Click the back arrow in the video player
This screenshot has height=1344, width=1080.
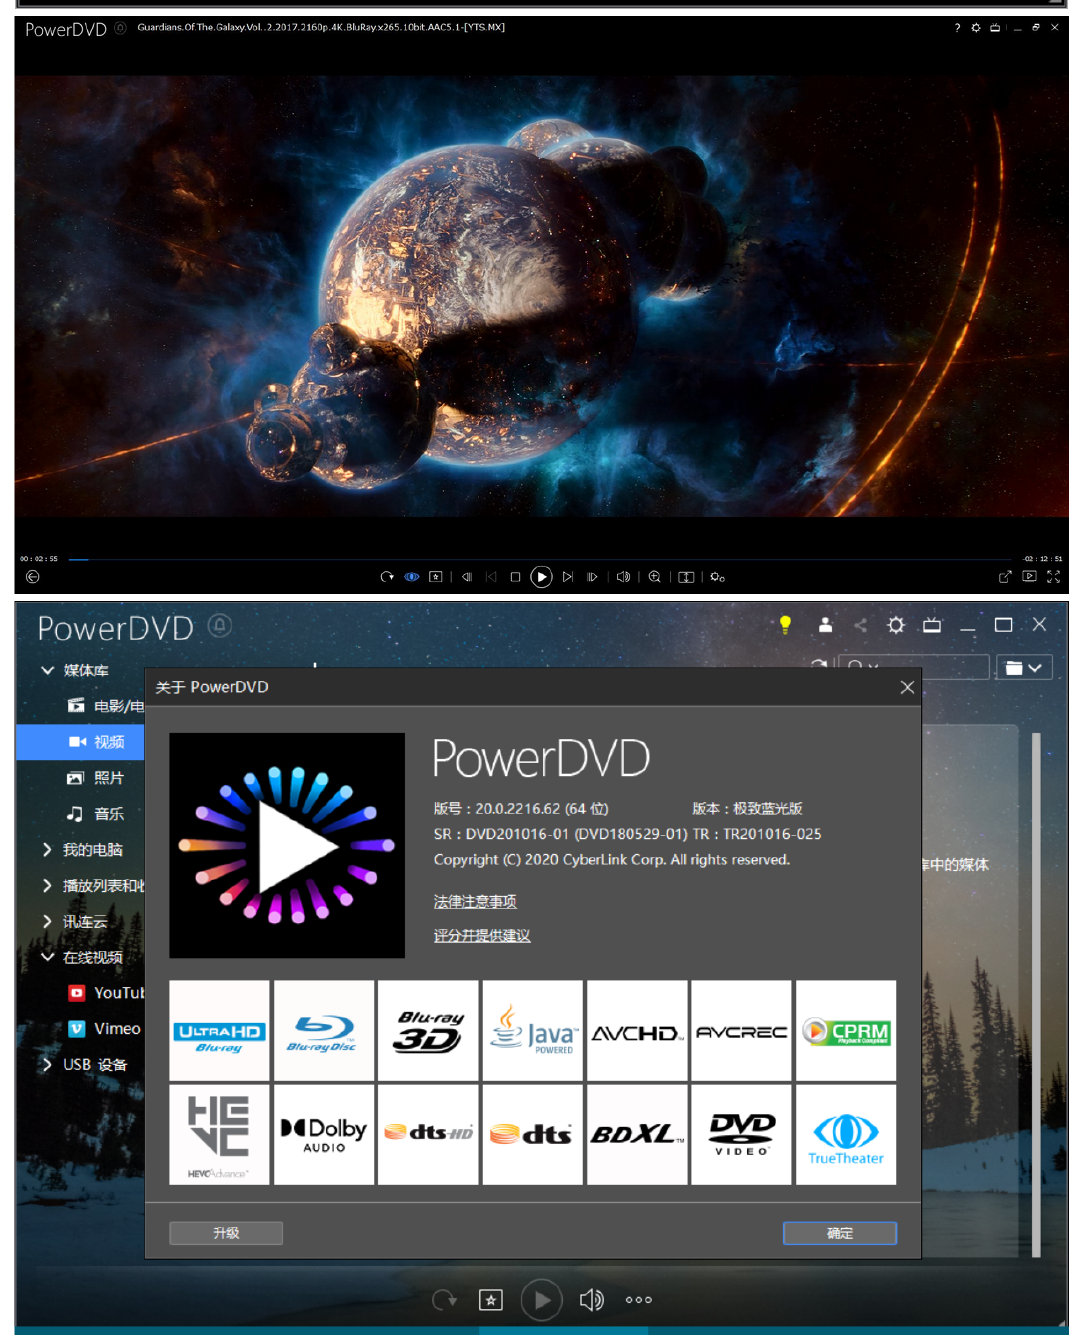[32, 577]
